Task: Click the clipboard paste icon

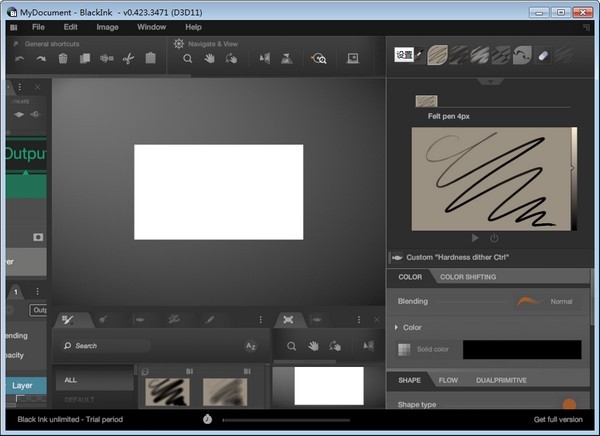Action: coord(150,59)
